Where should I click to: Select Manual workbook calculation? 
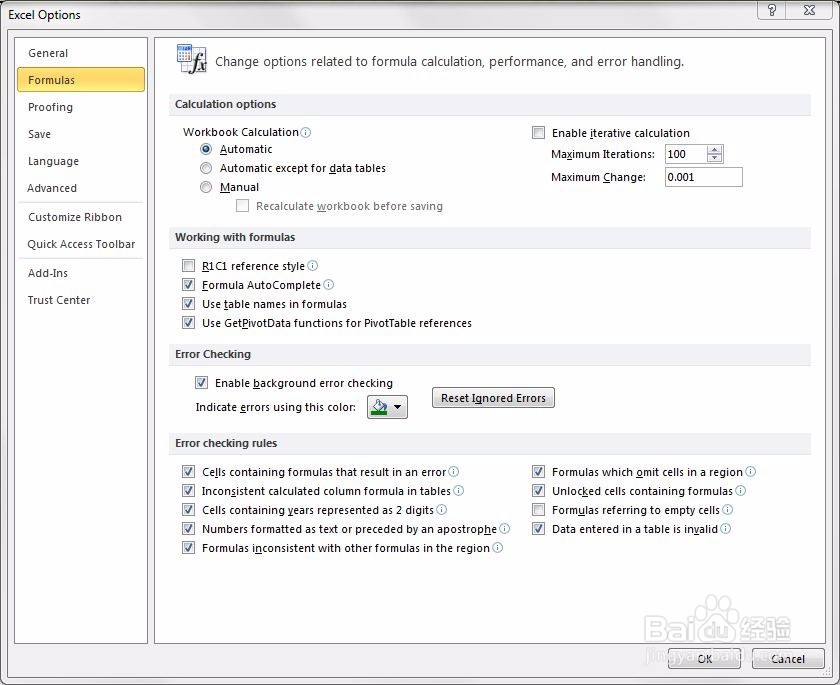point(206,187)
